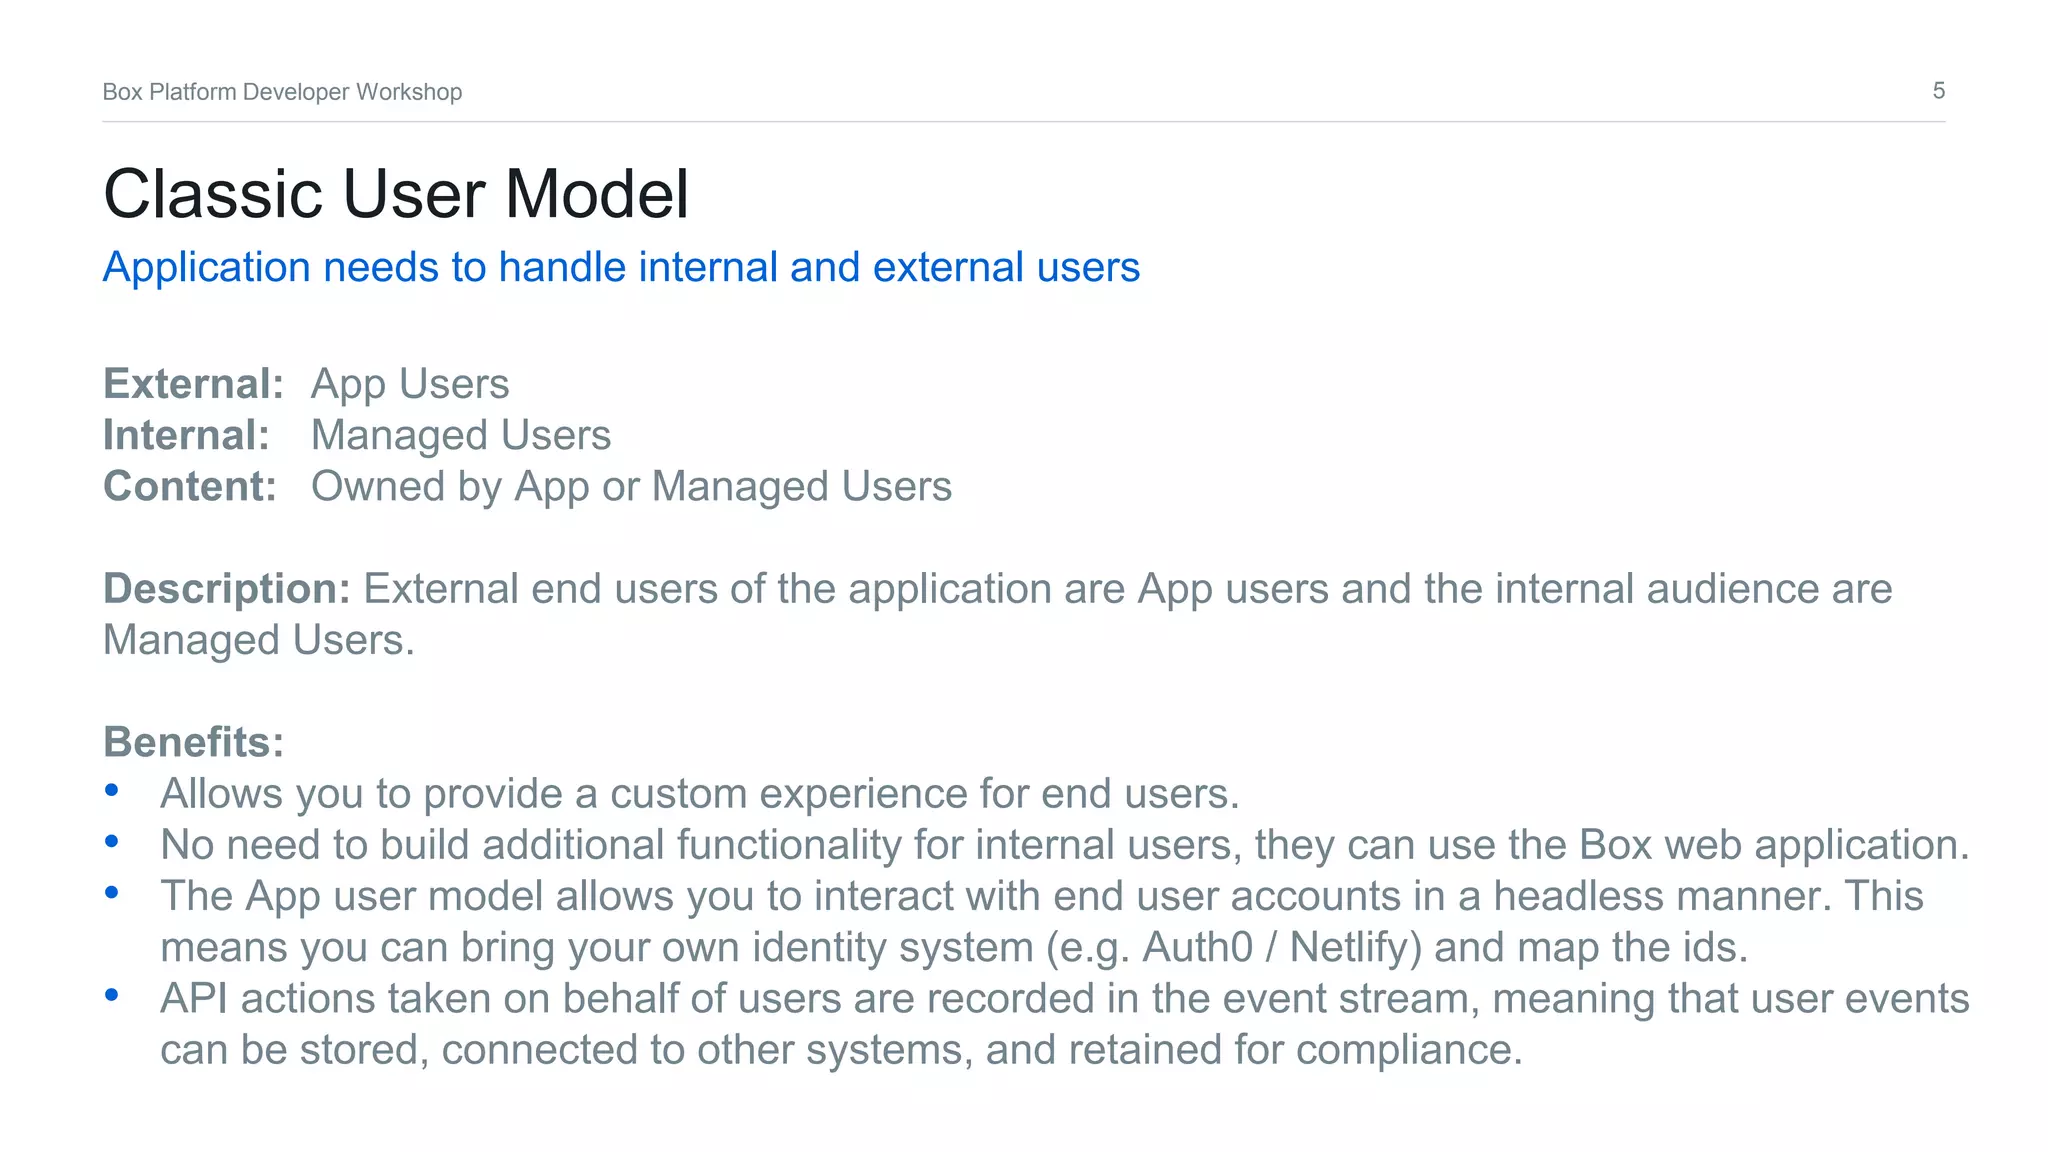Click the slide number 5
This screenshot has width=2048, height=1152.
[1938, 91]
